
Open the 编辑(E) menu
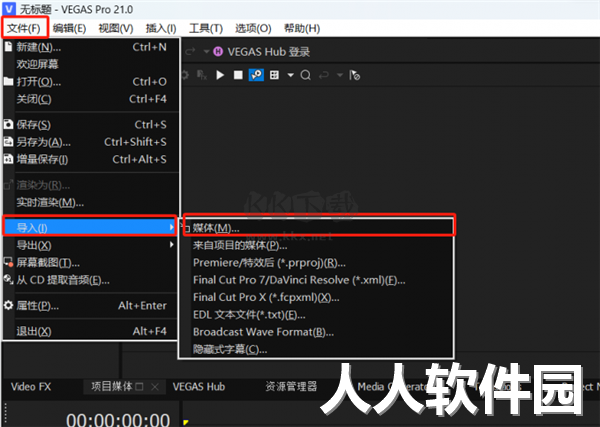(x=69, y=28)
